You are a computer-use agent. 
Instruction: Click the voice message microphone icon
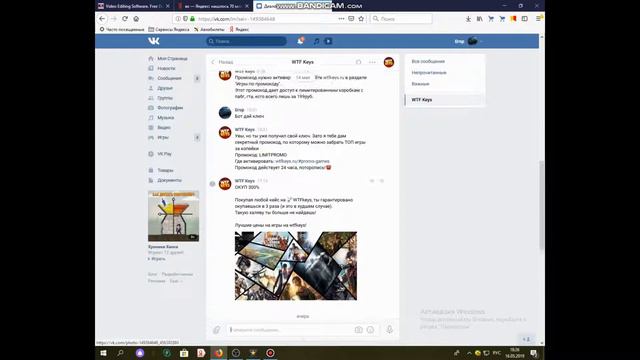pyautogui.click(x=389, y=329)
